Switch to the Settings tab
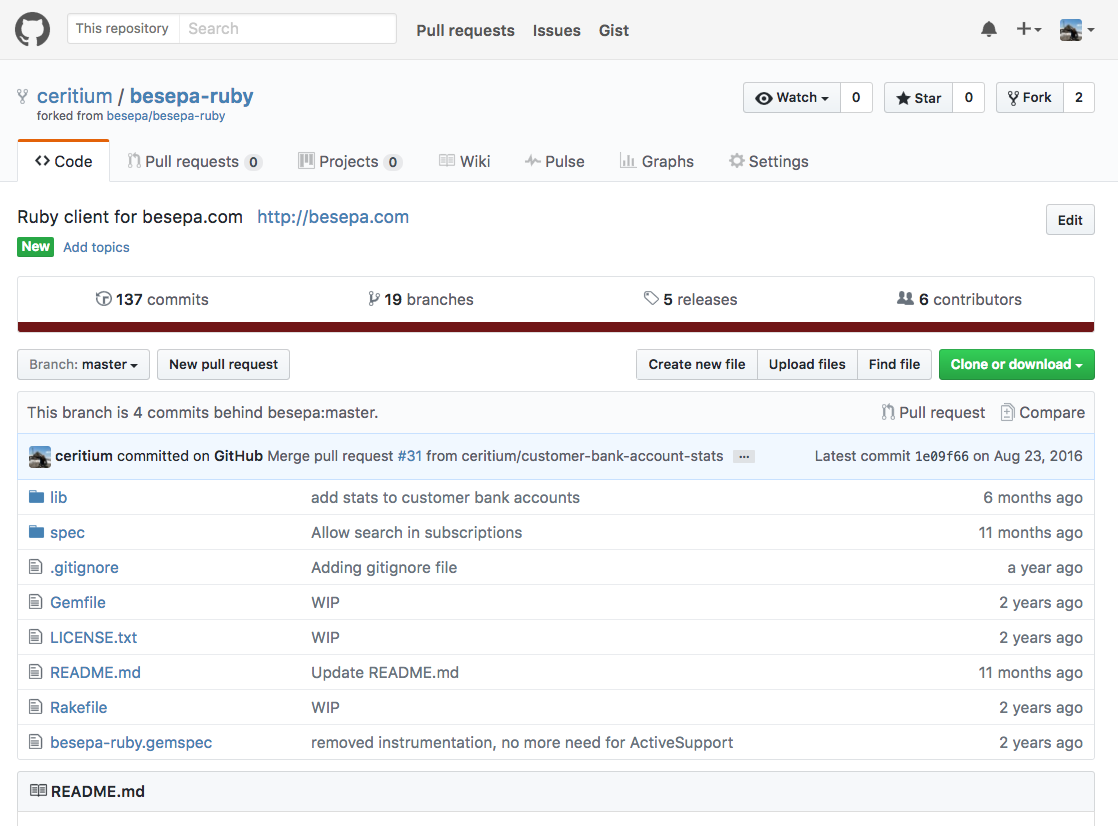The image size is (1118, 826). point(768,161)
